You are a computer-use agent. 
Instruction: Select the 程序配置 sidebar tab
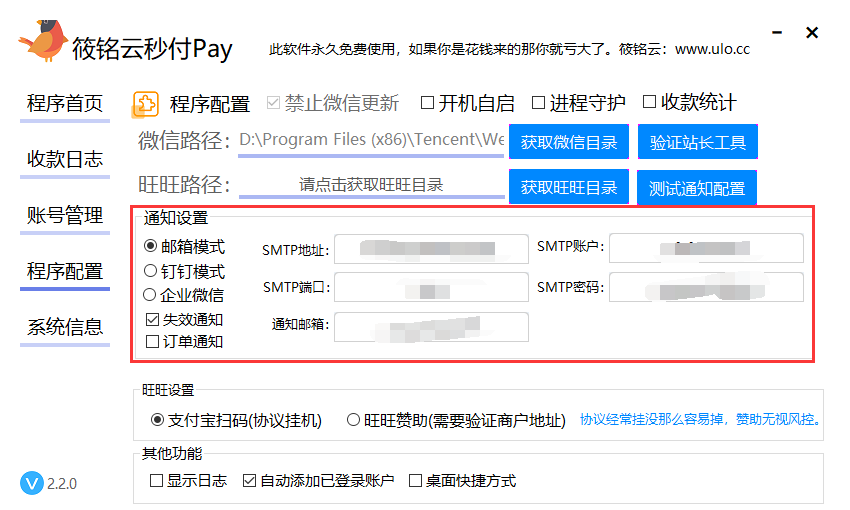65,272
